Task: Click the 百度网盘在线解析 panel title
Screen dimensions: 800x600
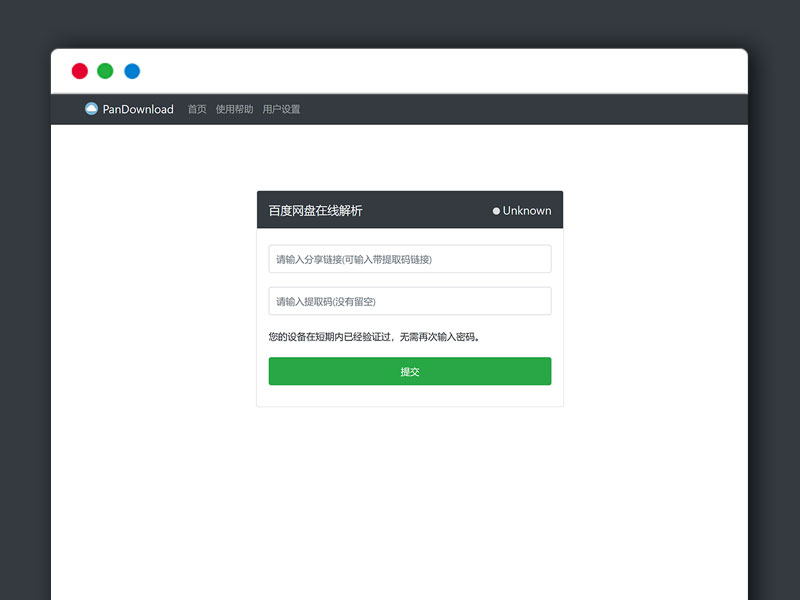Action: 315,210
